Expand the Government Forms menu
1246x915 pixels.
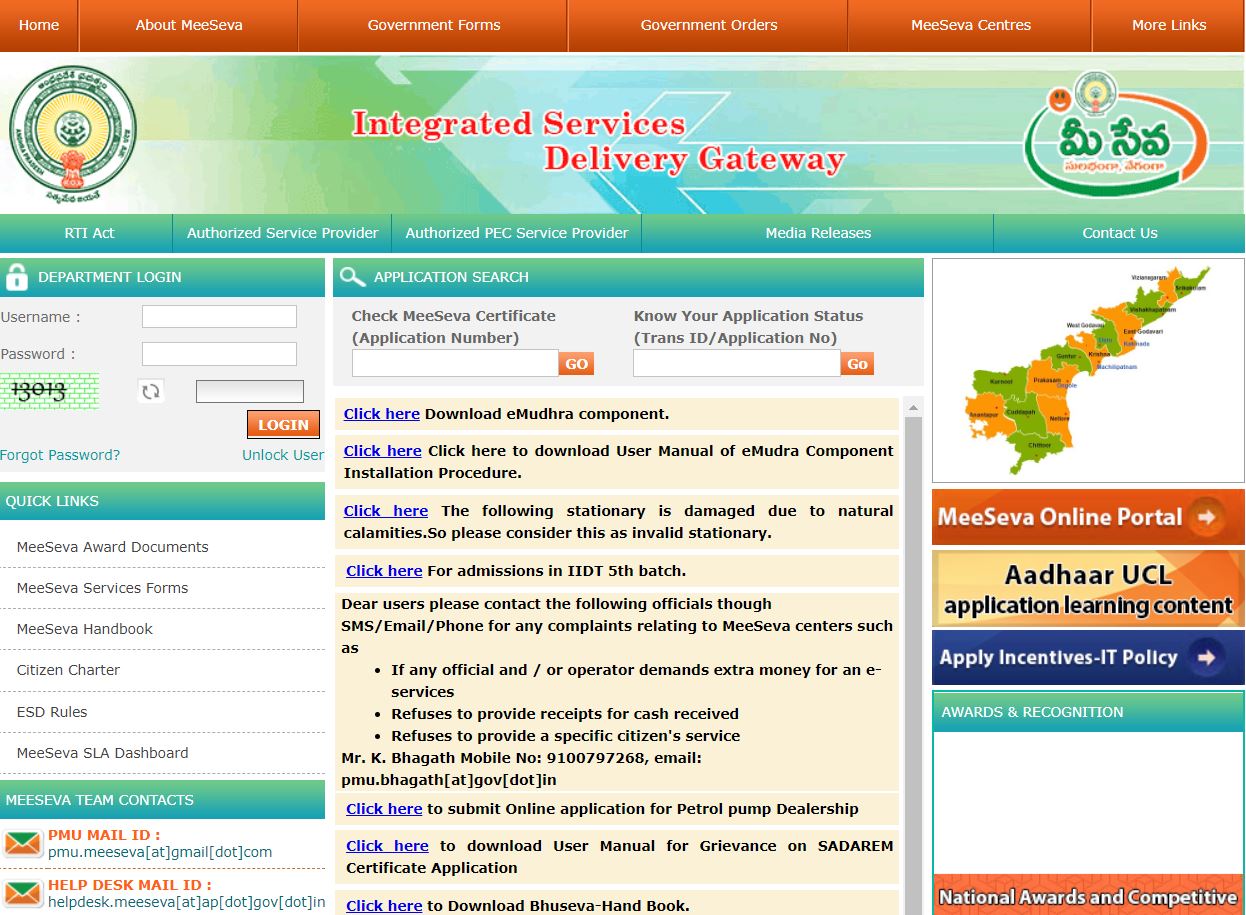432,25
